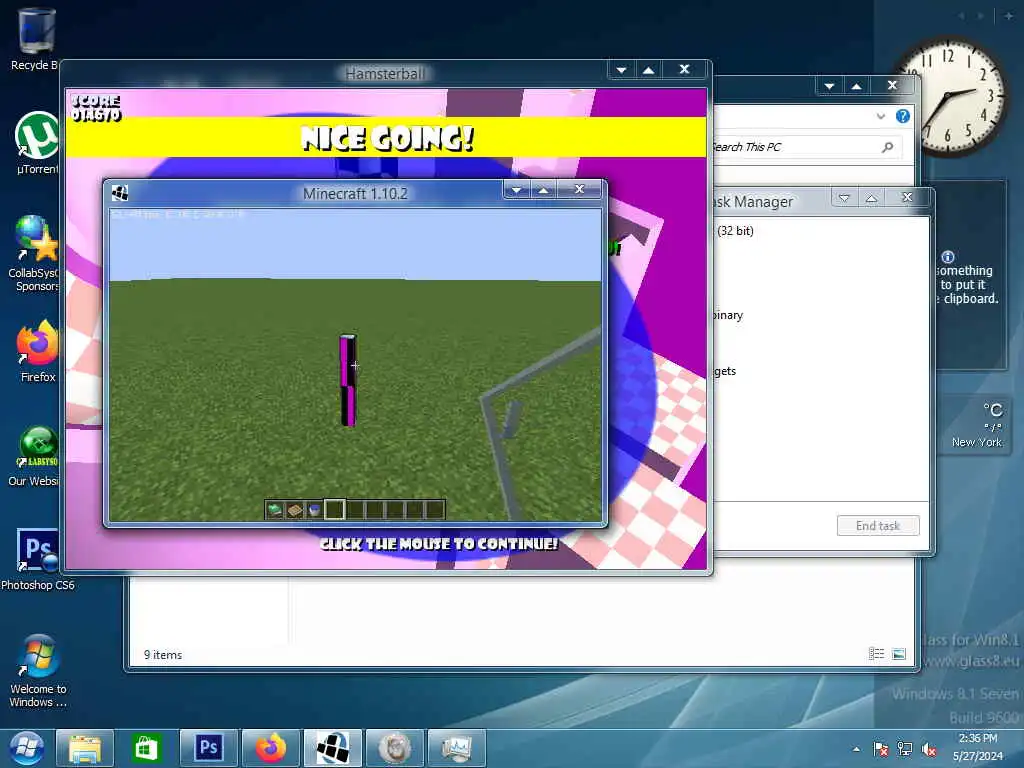The height and width of the screenshot is (768, 1024).
Task: Maximize the Task Manager window
Action: point(871,197)
